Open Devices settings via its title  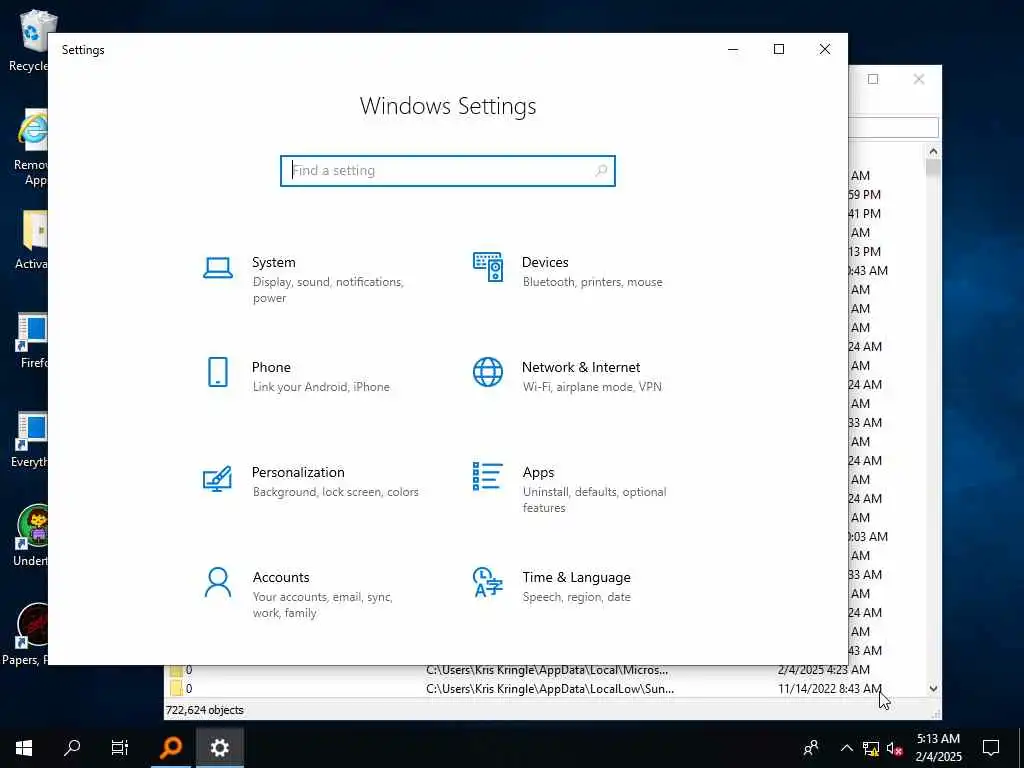point(545,262)
